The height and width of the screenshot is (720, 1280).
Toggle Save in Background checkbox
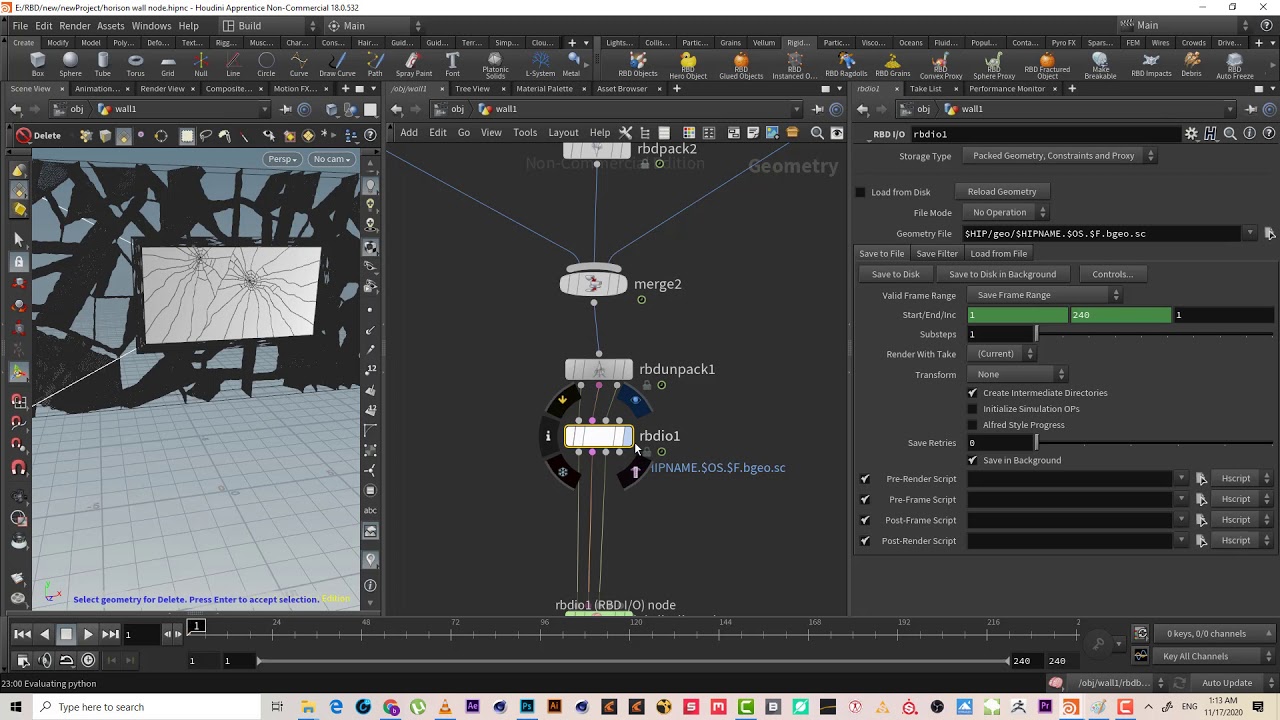click(972, 460)
